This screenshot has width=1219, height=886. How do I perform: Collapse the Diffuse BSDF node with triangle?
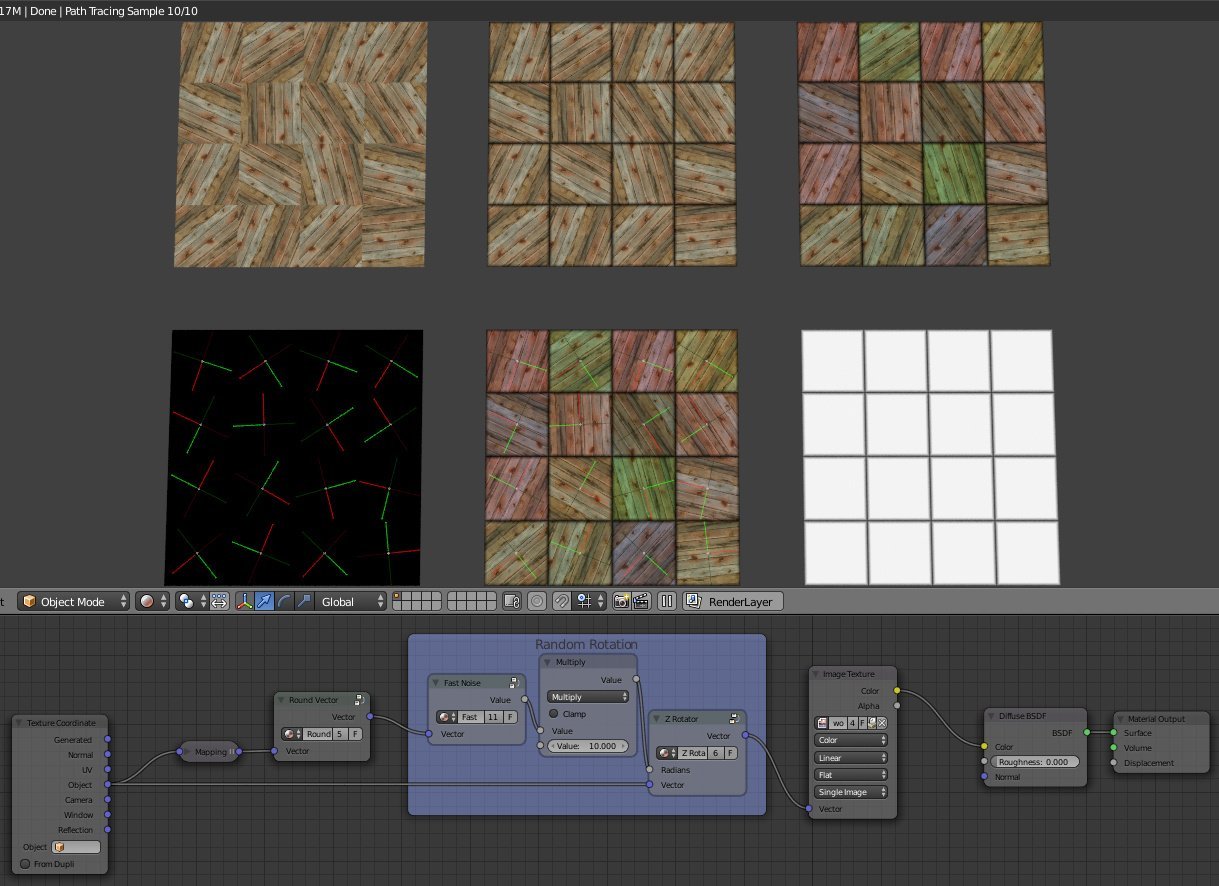(x=992, y=716)
